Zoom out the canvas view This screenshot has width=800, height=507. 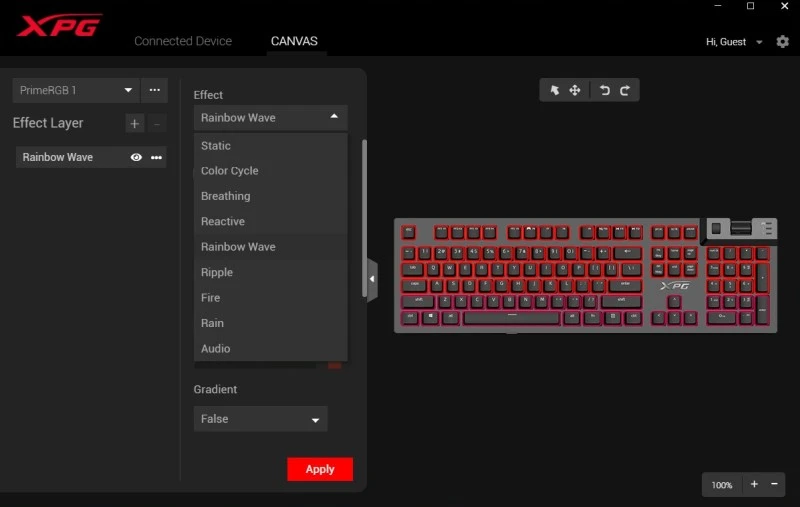[774, 484]
